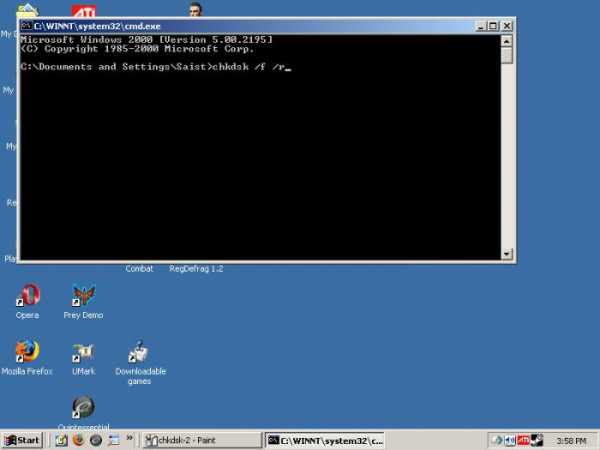The width and height of the screenshot is (600, 450).
Task: Click the cmd window scrollbar down arrow
Action: [507, 254]
